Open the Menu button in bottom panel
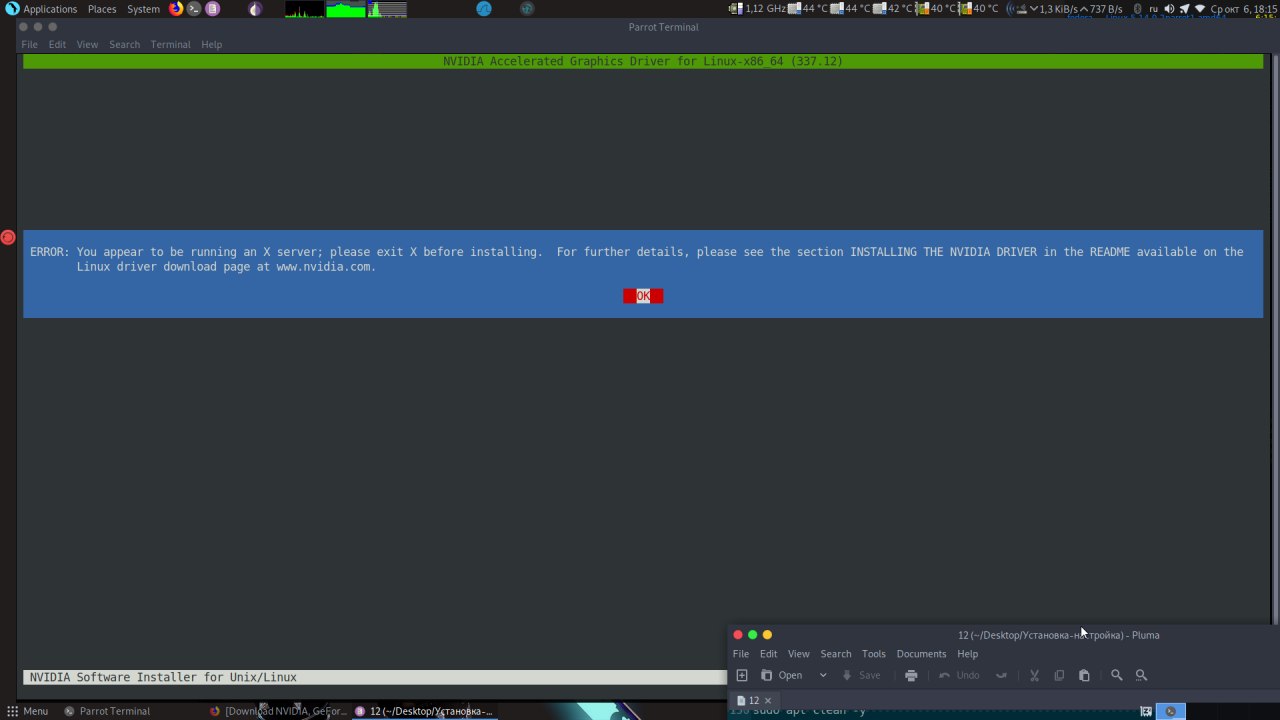The width and height of the screenshot is (1280, 720). [27, 711]
